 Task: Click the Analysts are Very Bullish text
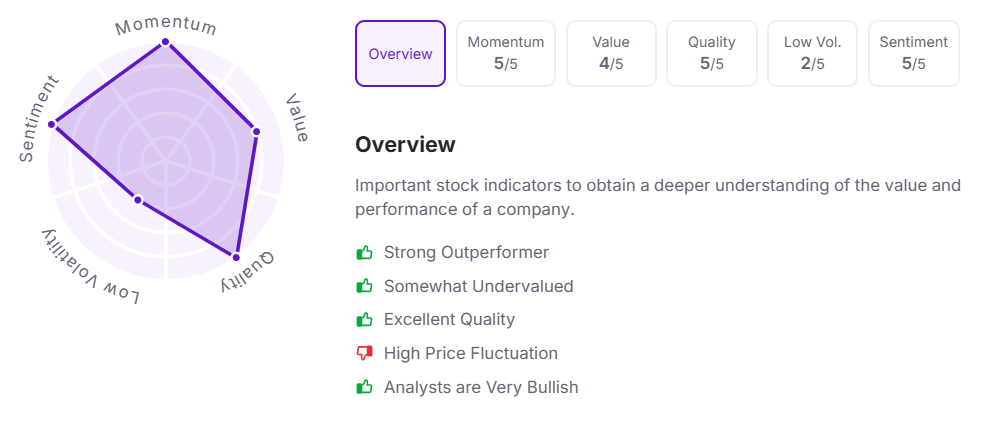pos(481,387)
